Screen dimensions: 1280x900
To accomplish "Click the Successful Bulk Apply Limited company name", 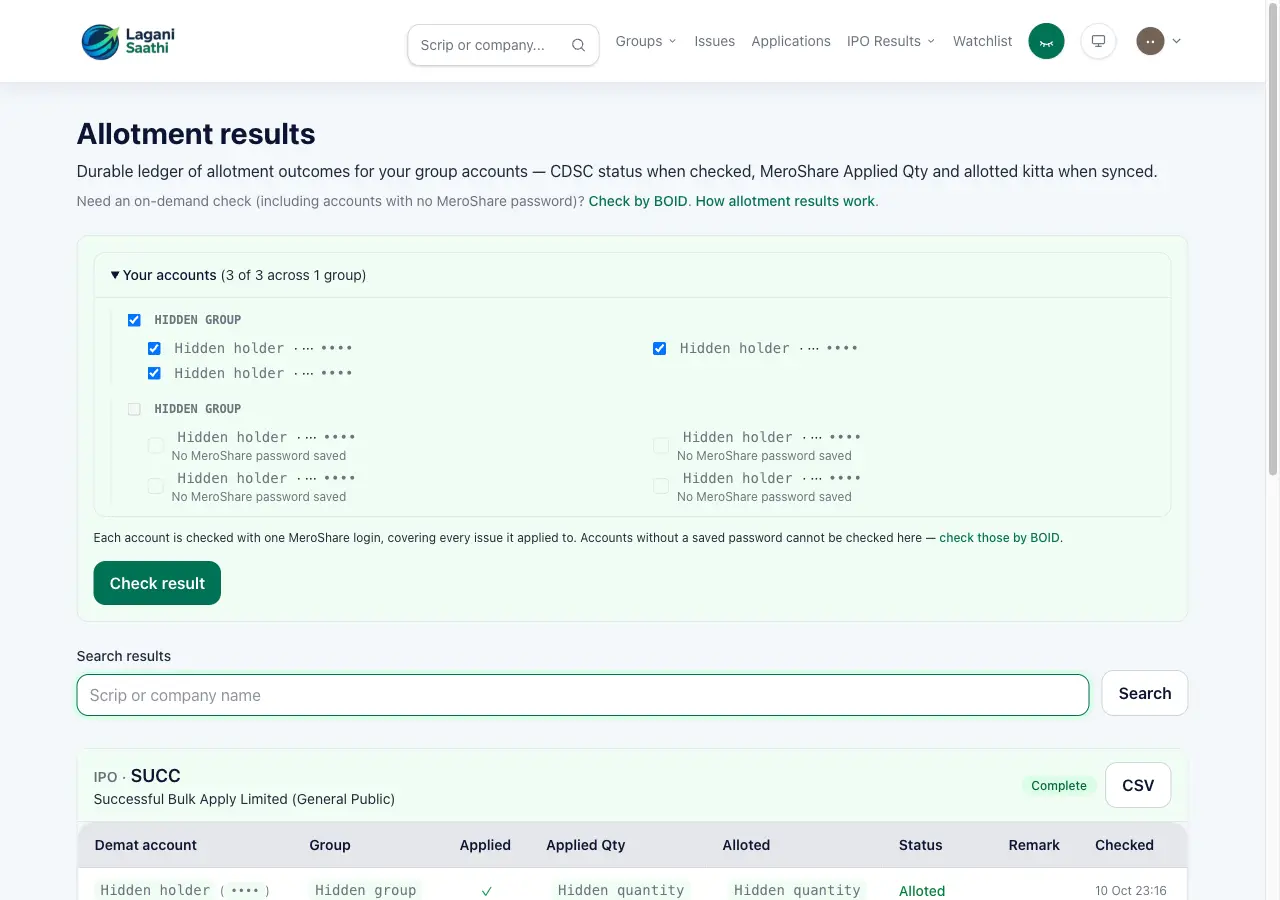I will point(244,799).
